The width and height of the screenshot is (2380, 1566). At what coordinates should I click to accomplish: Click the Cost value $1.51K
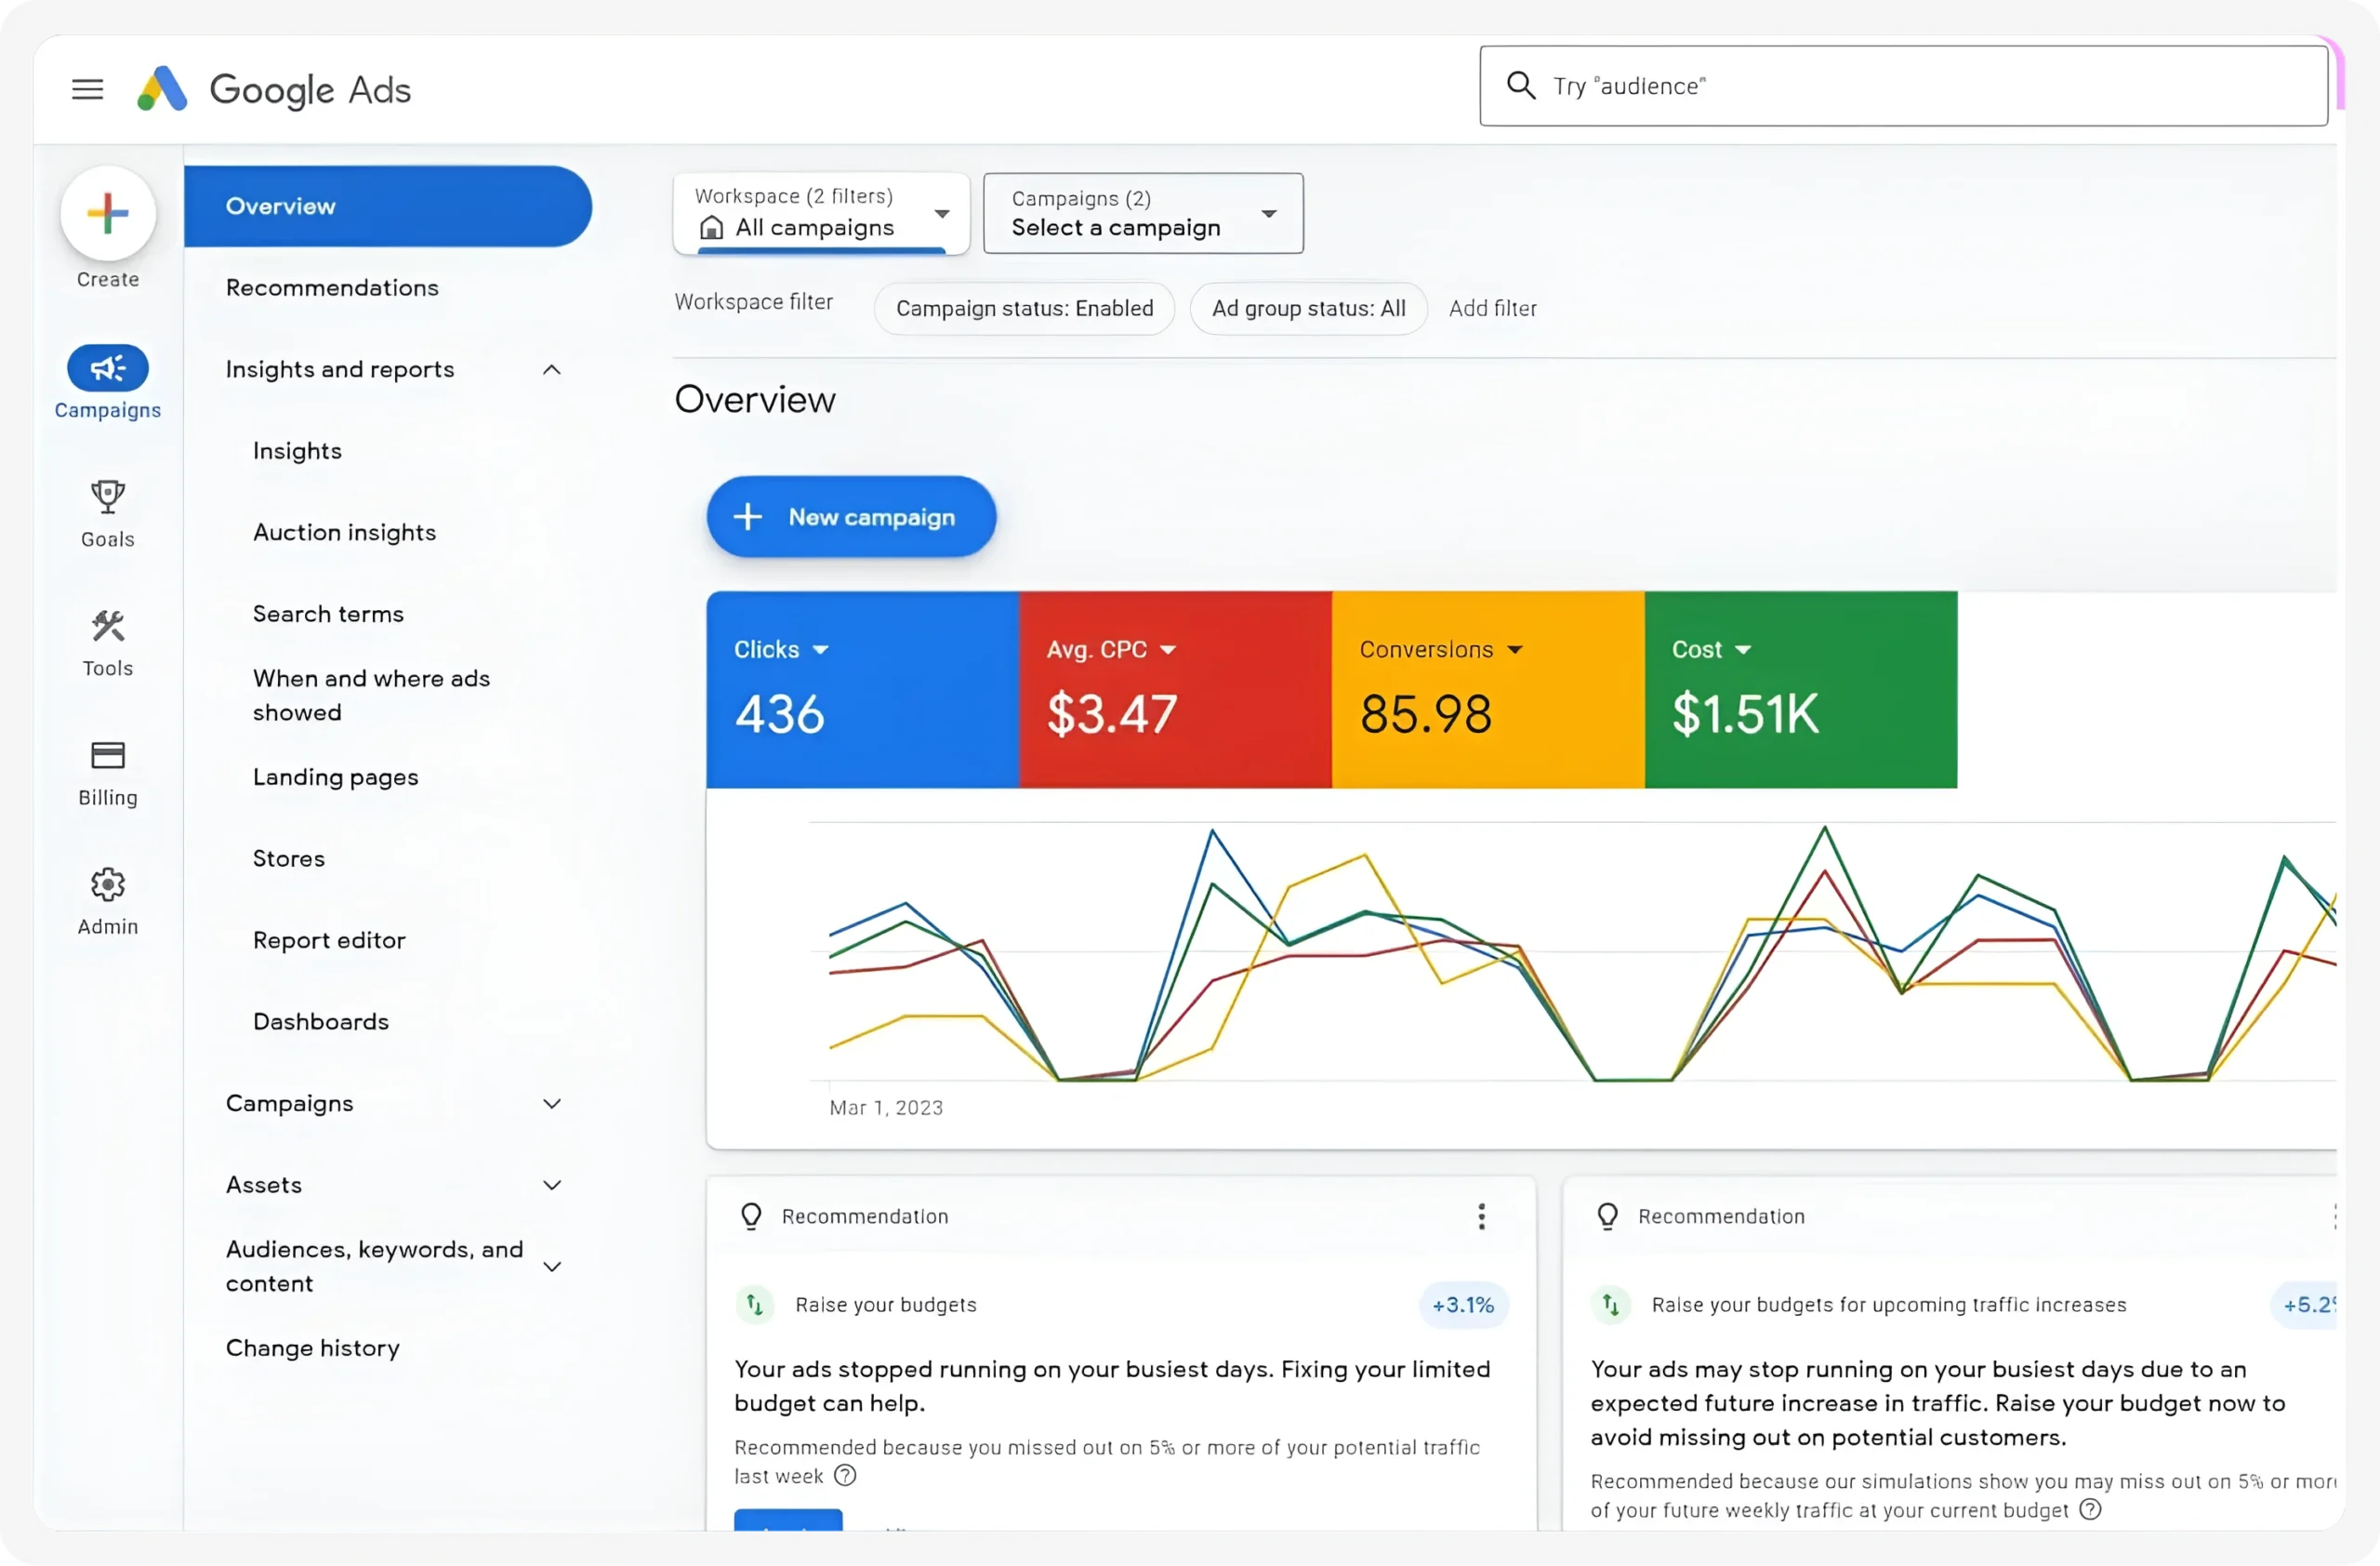pyautogui.click(x=1745, y=714)
